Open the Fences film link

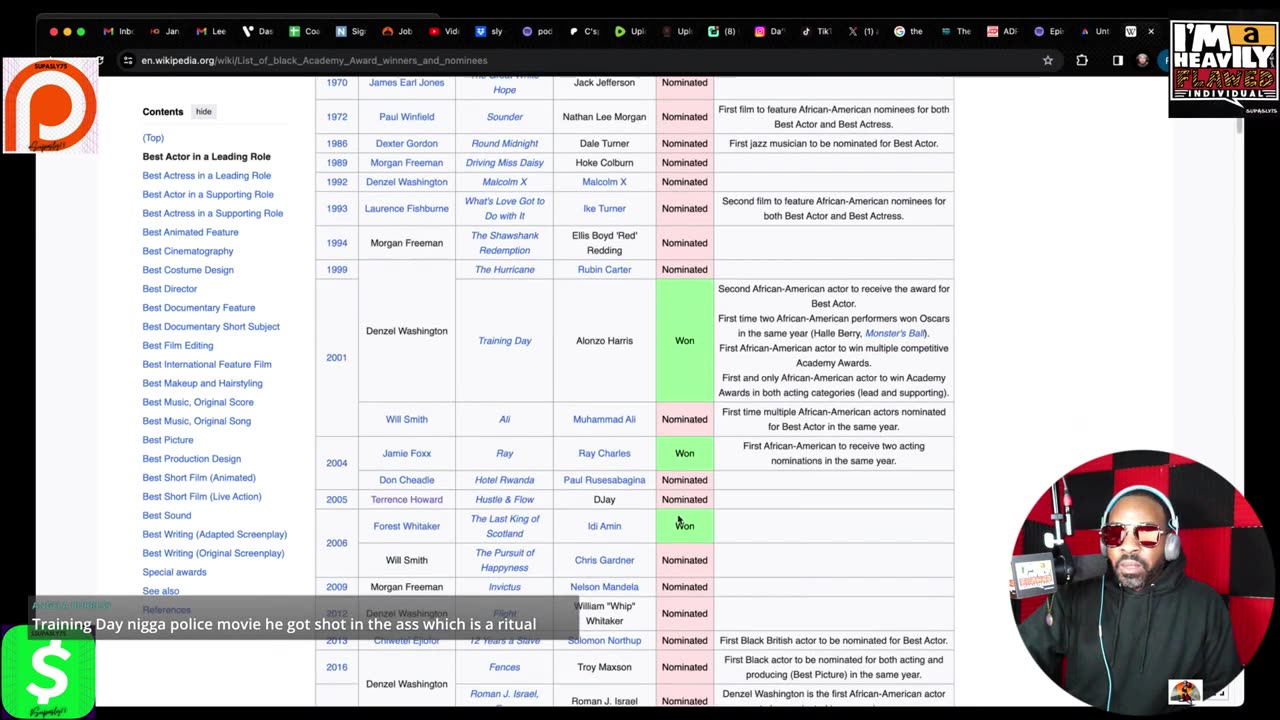point(504,667)
